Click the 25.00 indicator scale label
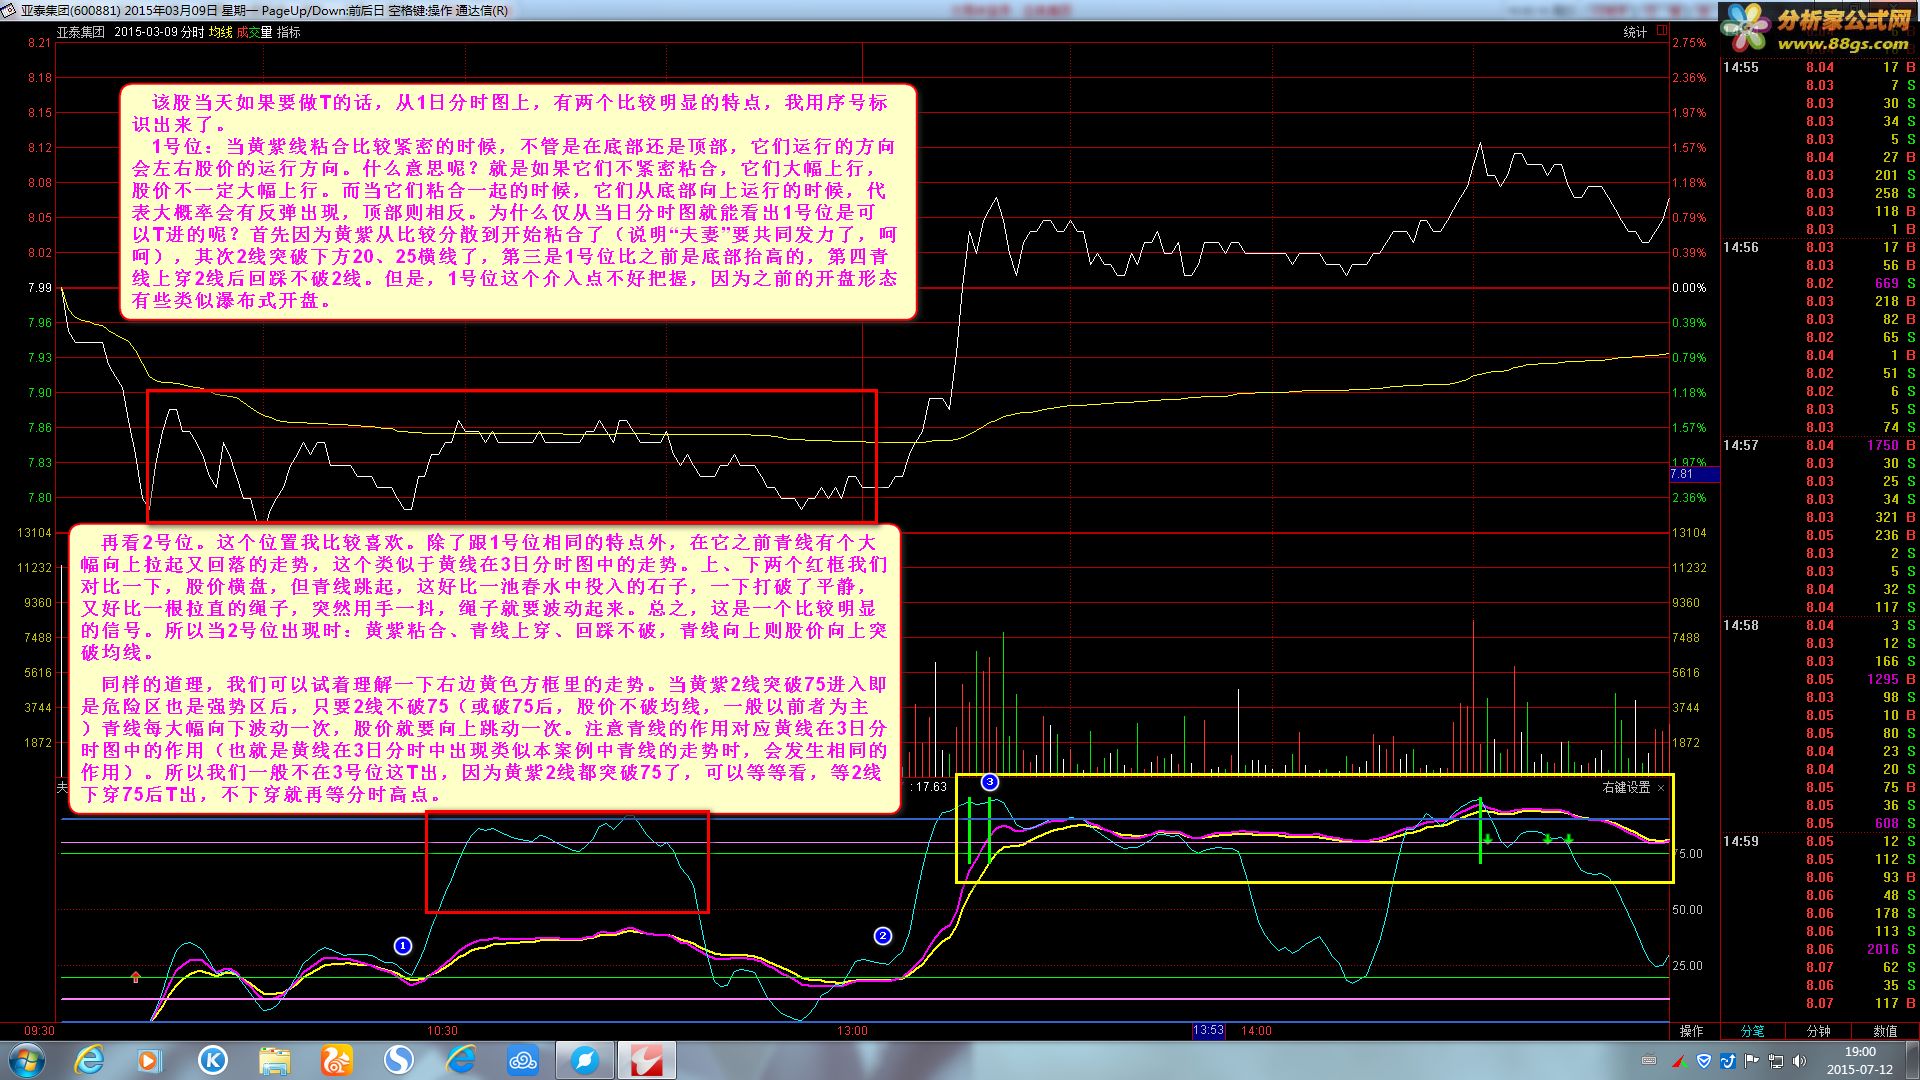This screenshot has height=1080, width=1920. tap(1687, 965)
